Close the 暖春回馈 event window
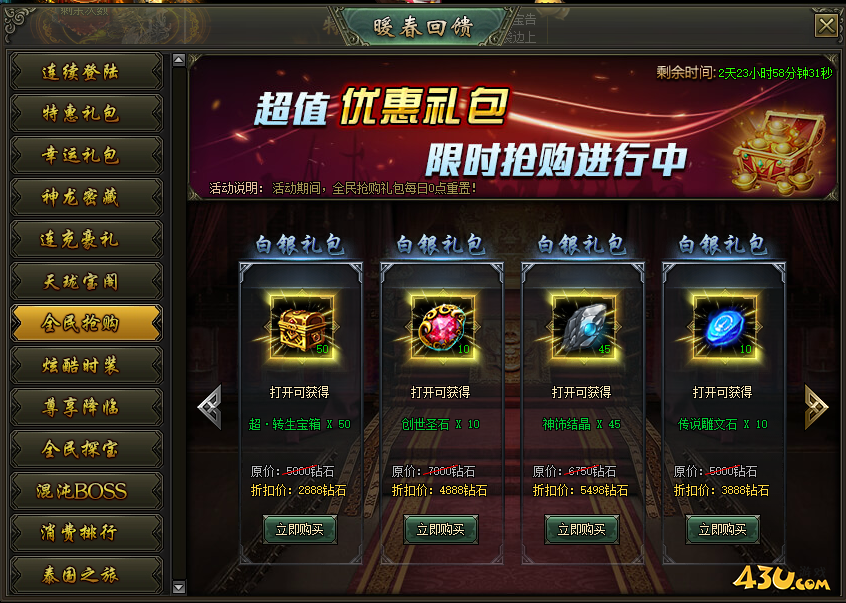Viewport: 846px width, 603px height. click(826, 25)
